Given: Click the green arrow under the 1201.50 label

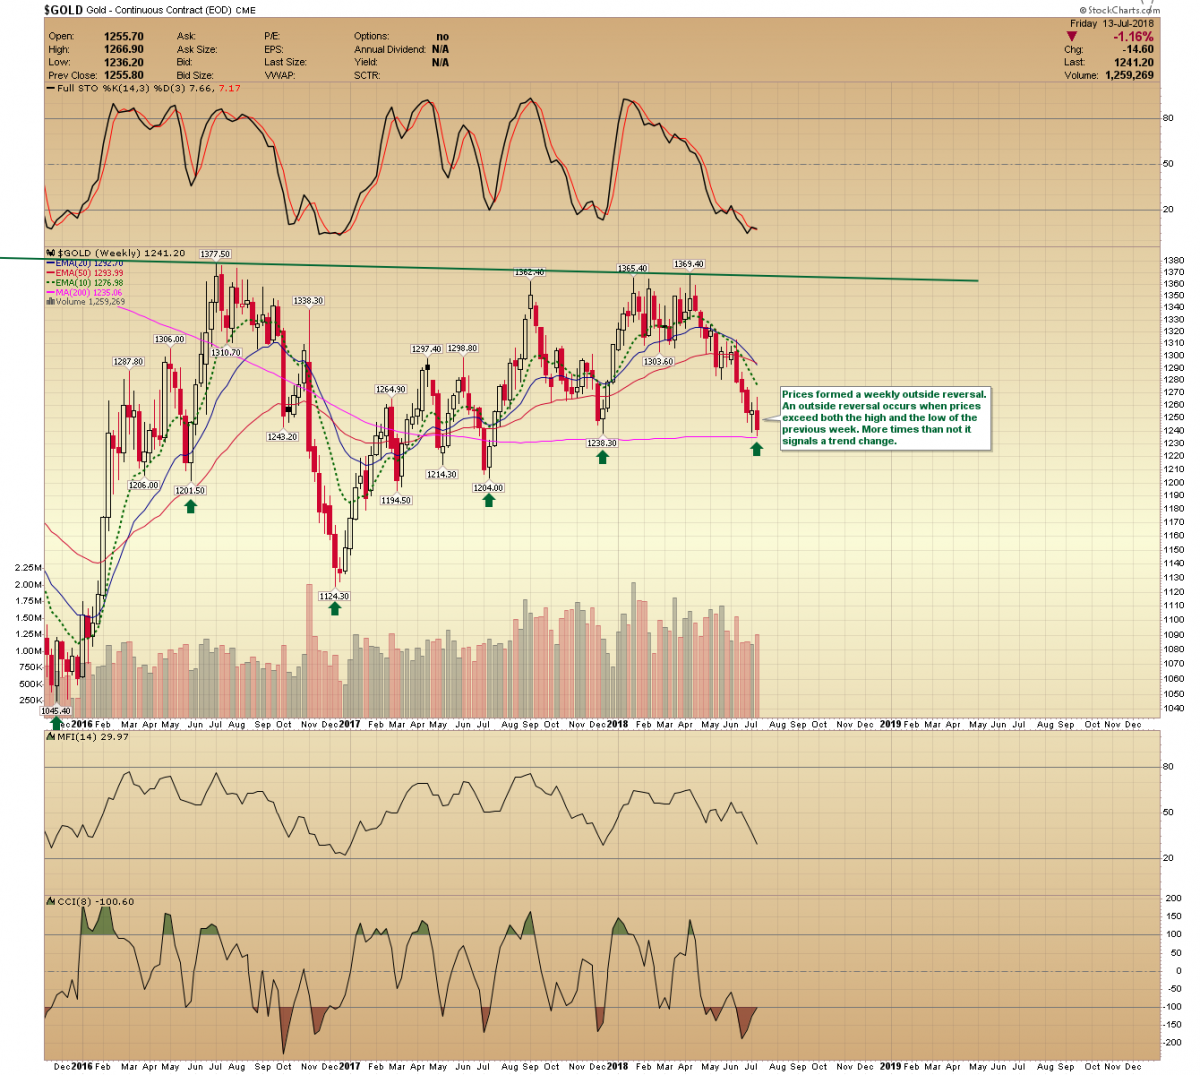Looking at the screenshot, I should pos(190,506).
